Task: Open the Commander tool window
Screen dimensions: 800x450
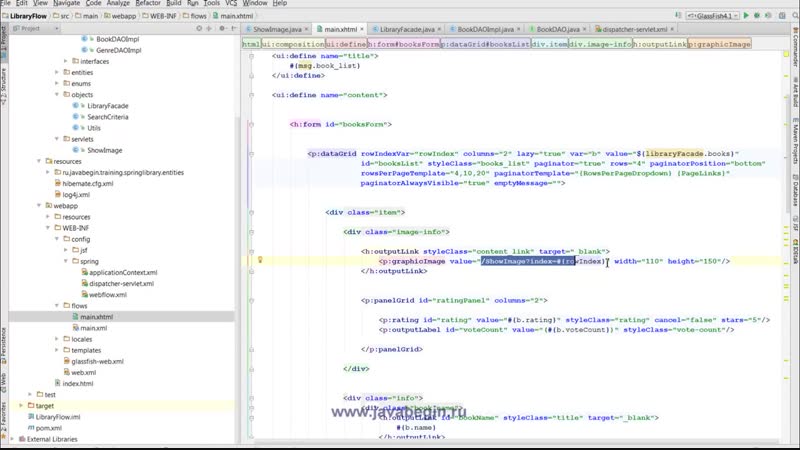Action: pyautogui.click(x=795, y=47)
